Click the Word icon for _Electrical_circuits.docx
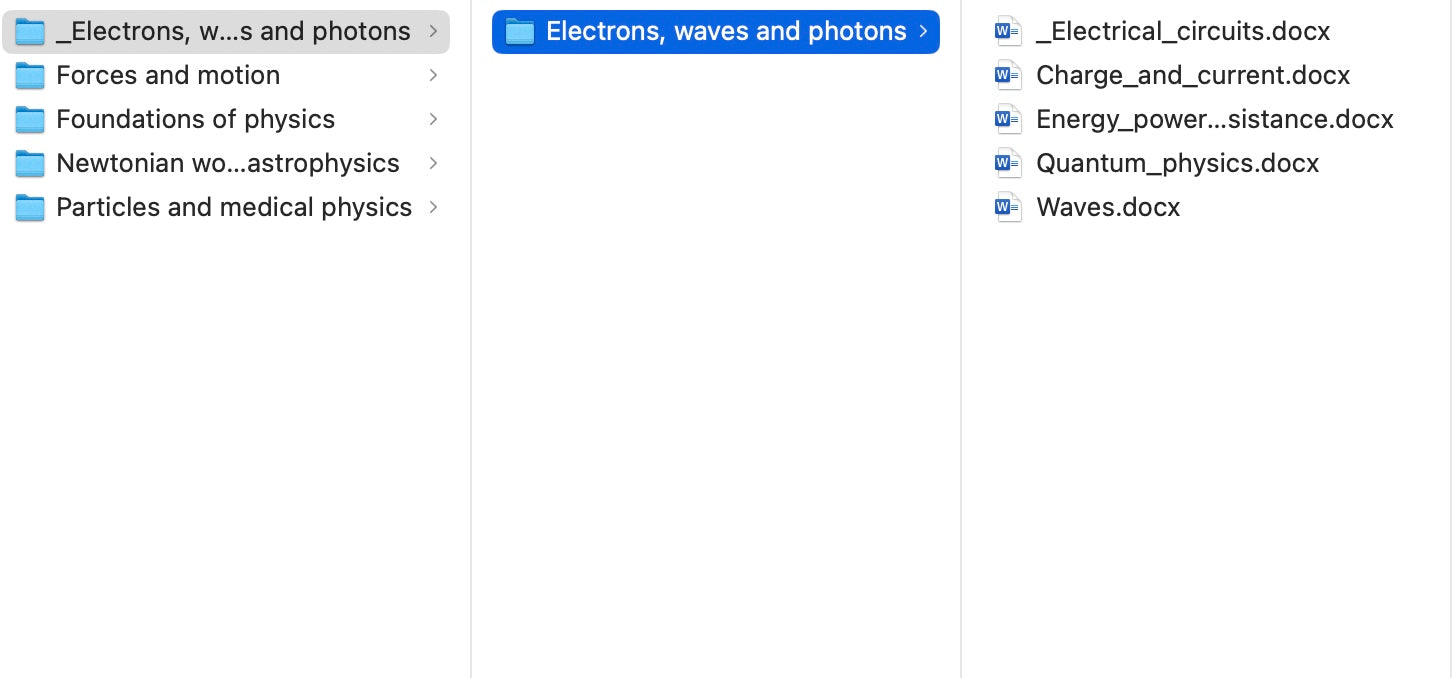Image resolution: width=1454 pixels, height=678 pixels. tap(1008, 32)
